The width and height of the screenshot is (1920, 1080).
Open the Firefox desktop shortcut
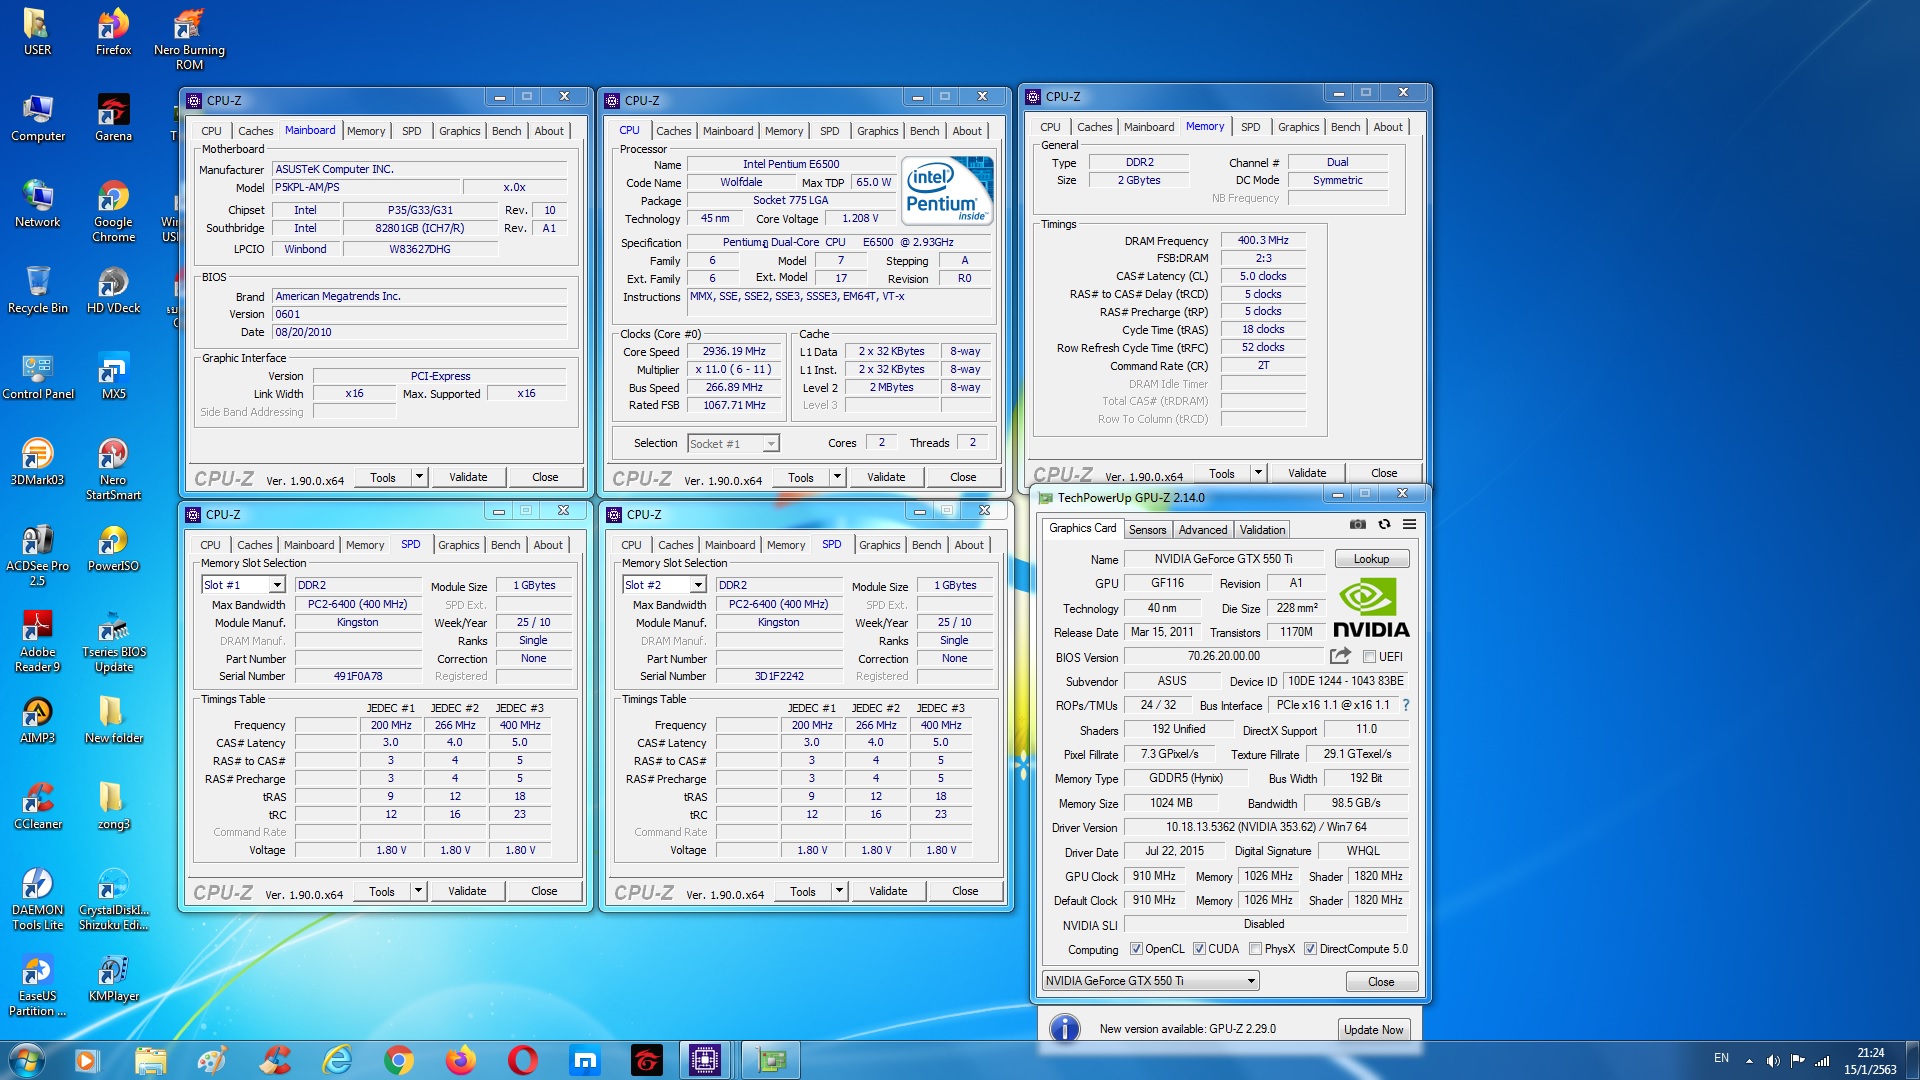pyautogui.click(x=113, y=32)
